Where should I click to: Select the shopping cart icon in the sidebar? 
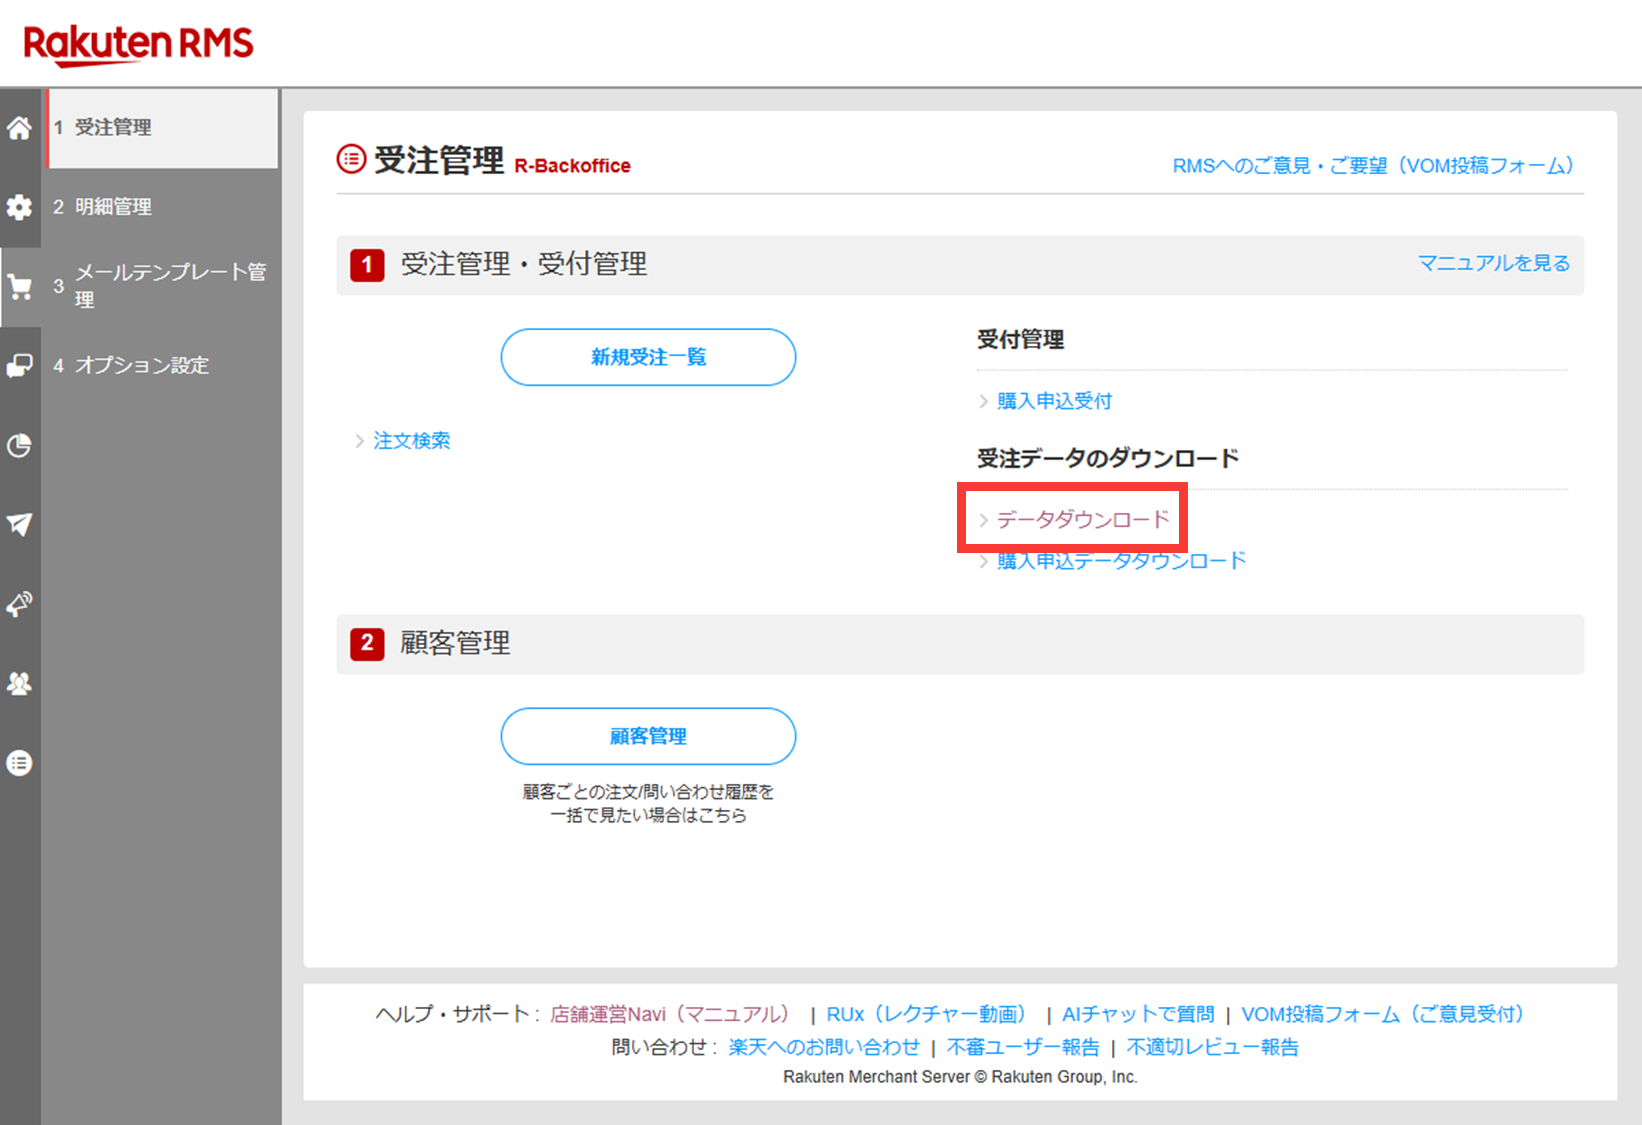coord(19,287)
